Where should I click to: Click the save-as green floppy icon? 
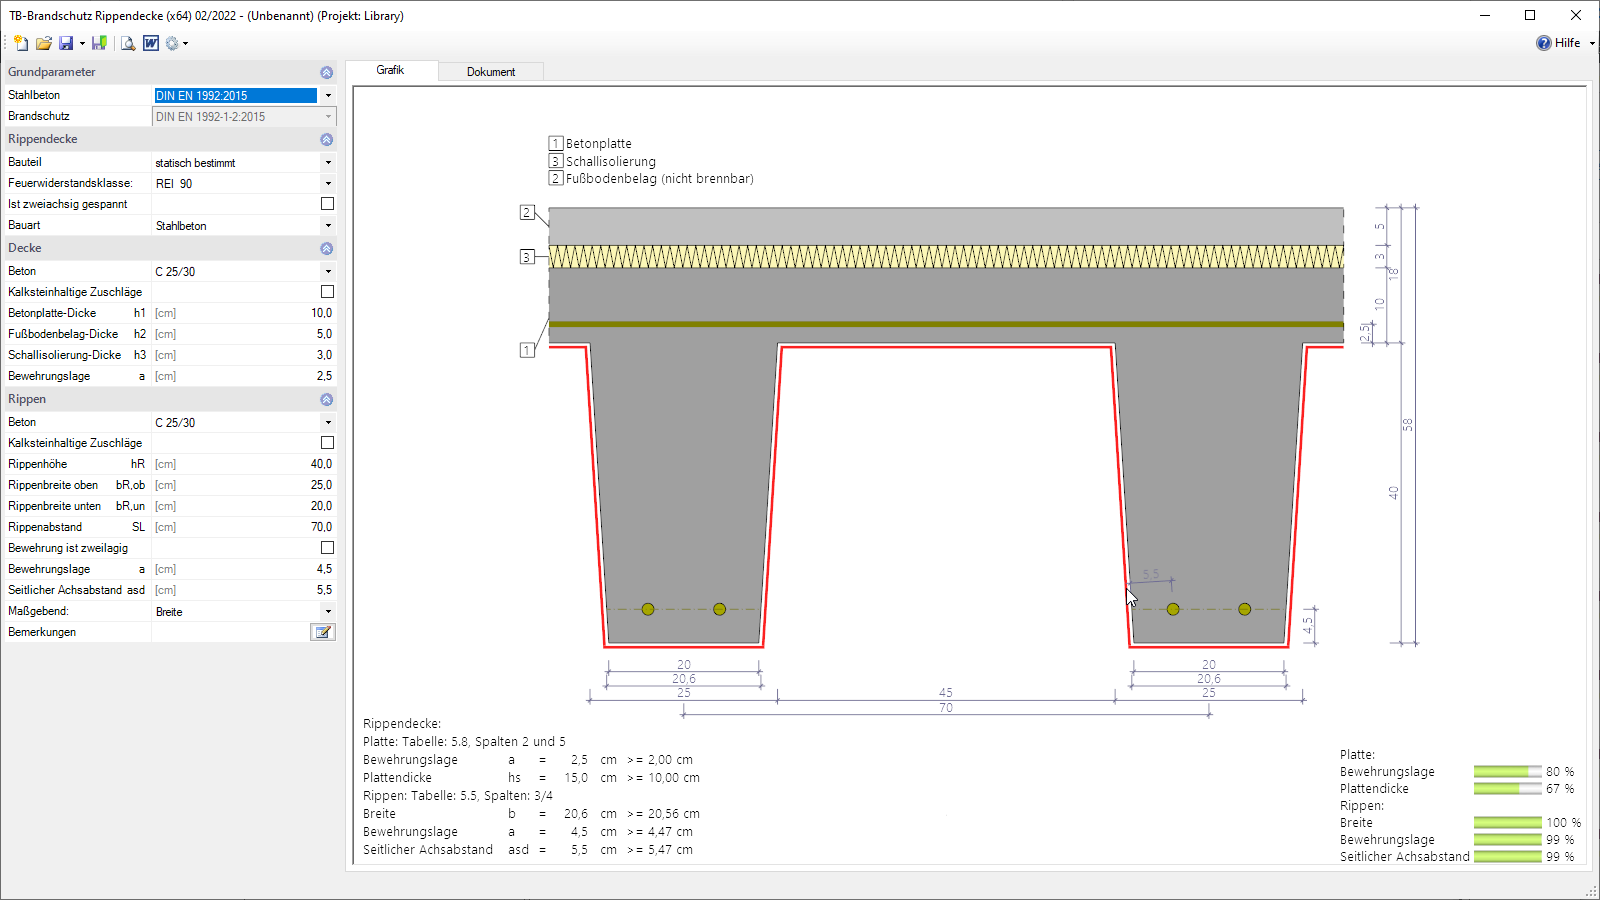99,43
